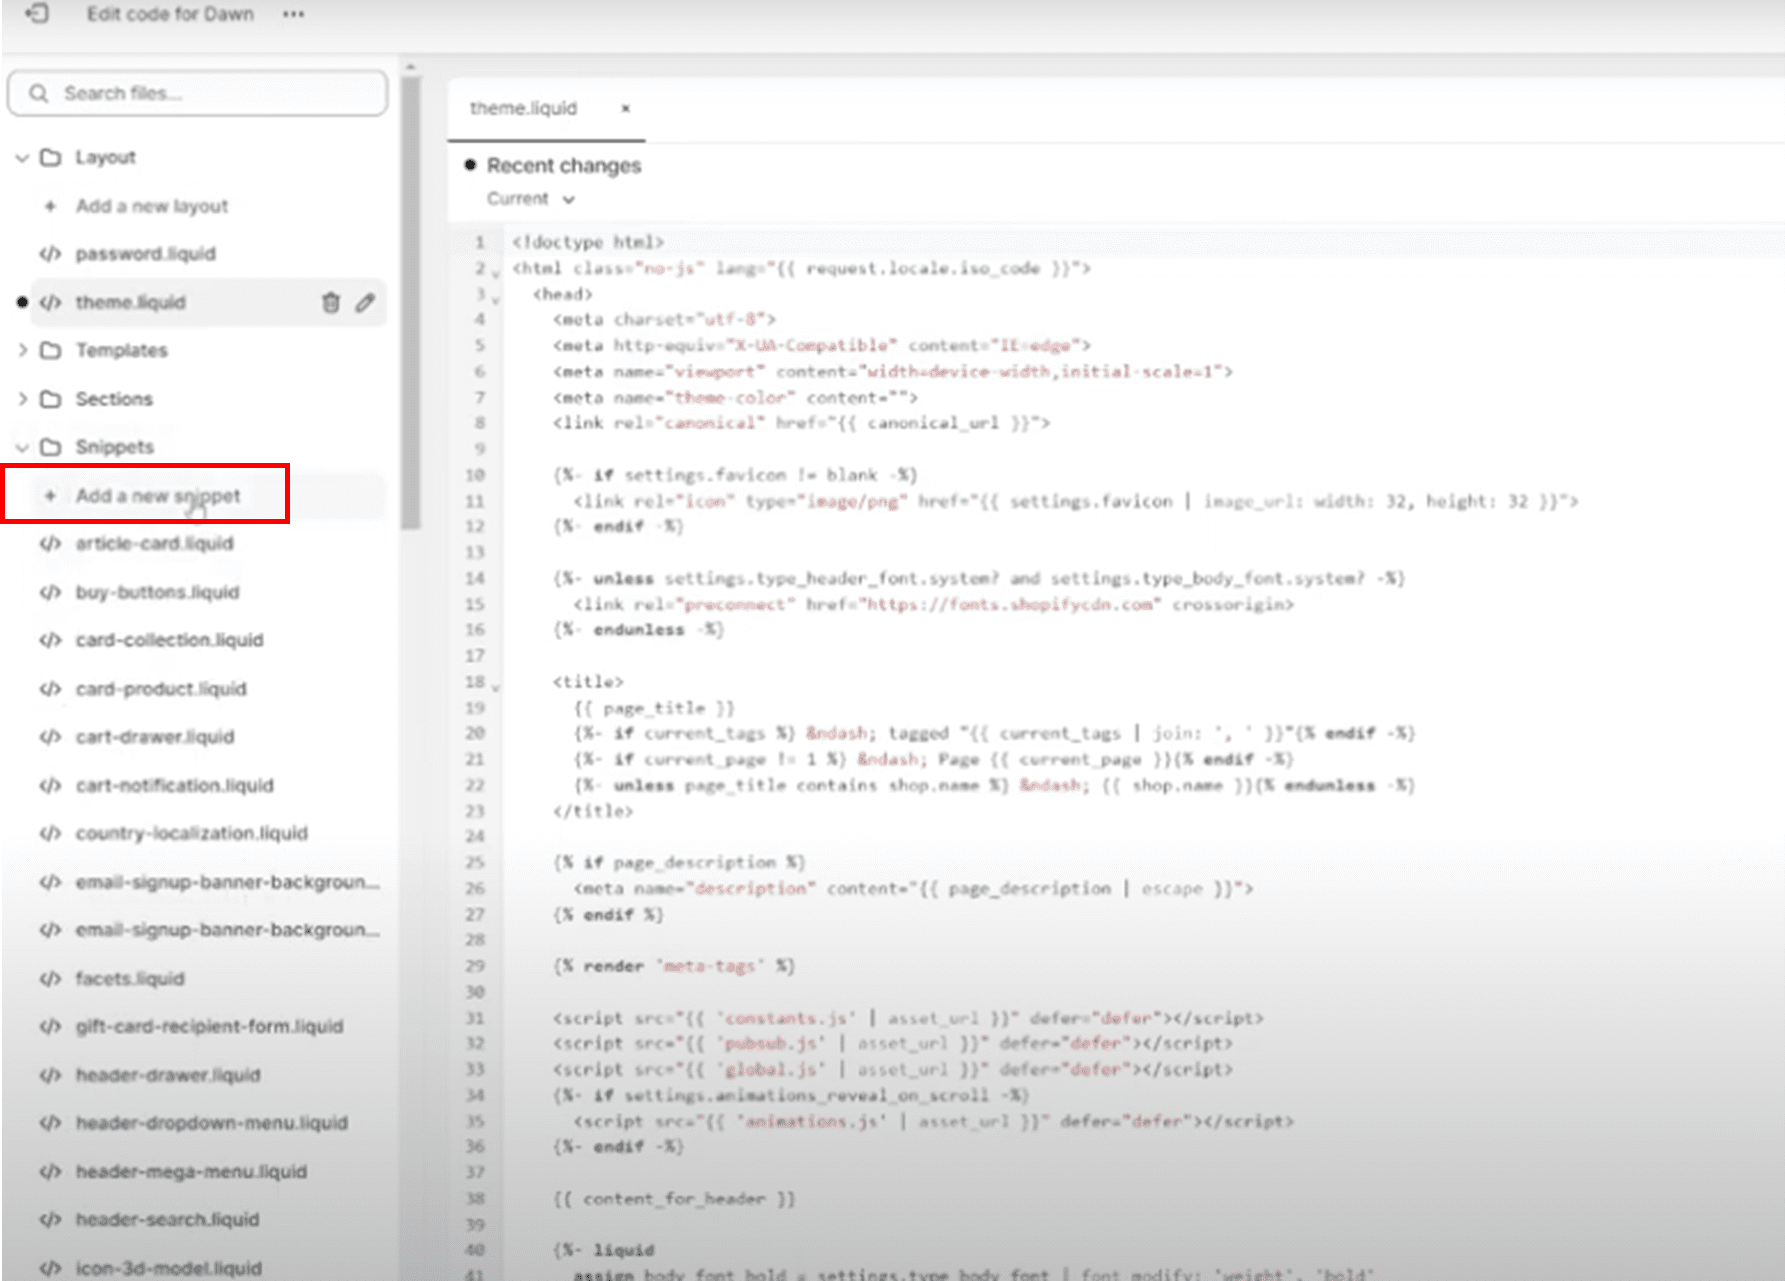This screenshot has width=1785, height=1281.
Task: Open cart-drawer.liquid snippet
Action: (x=155, y=737)
